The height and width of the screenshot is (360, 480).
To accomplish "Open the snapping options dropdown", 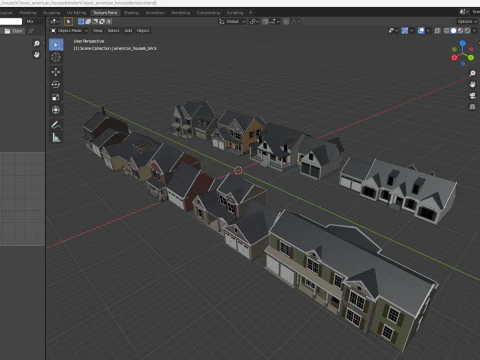I will click(275, 22).
